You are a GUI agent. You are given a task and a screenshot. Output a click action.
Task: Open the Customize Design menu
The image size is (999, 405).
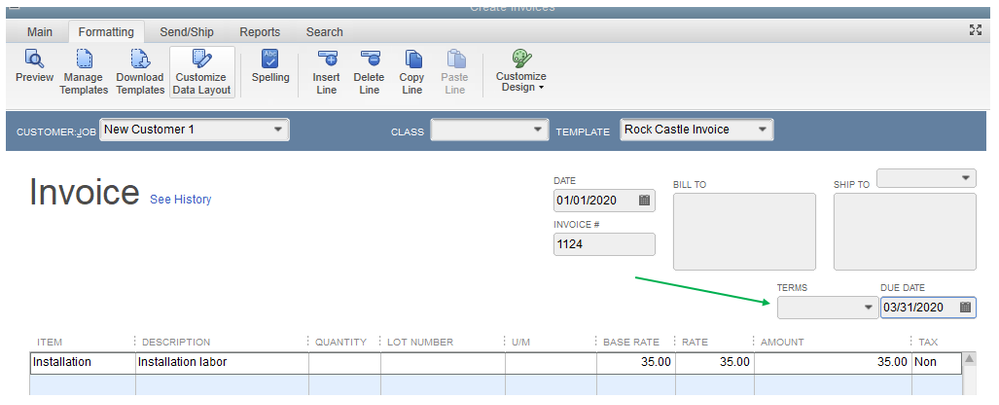click(521, 71)
